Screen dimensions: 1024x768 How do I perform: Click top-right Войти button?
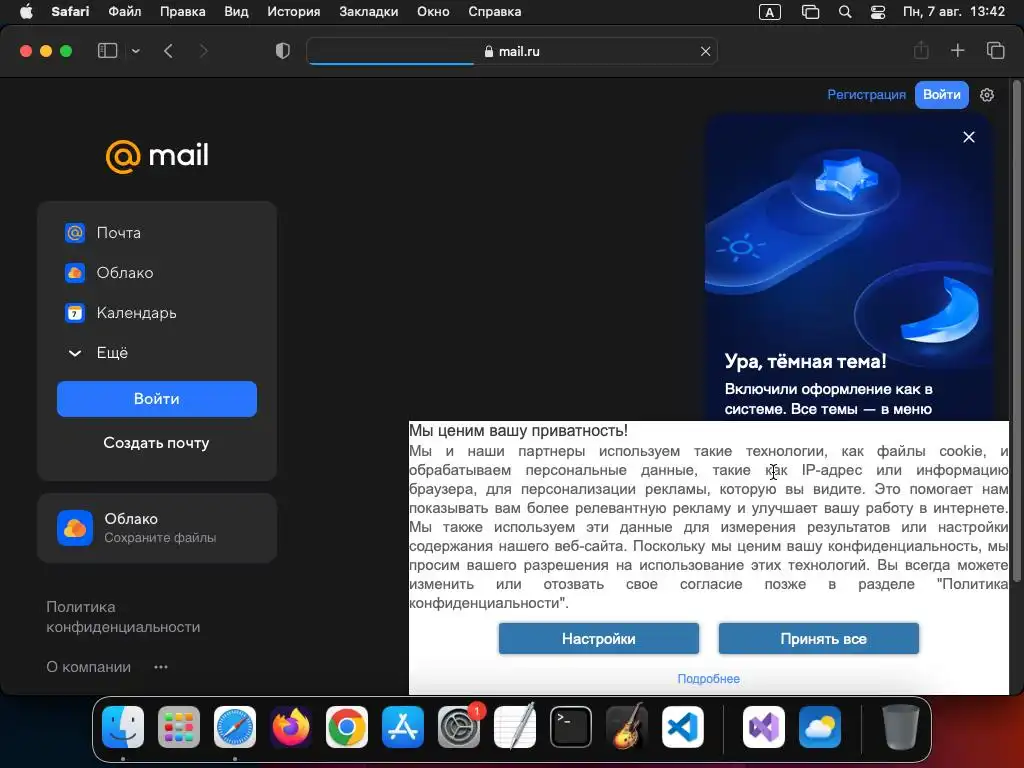[941, 95]
